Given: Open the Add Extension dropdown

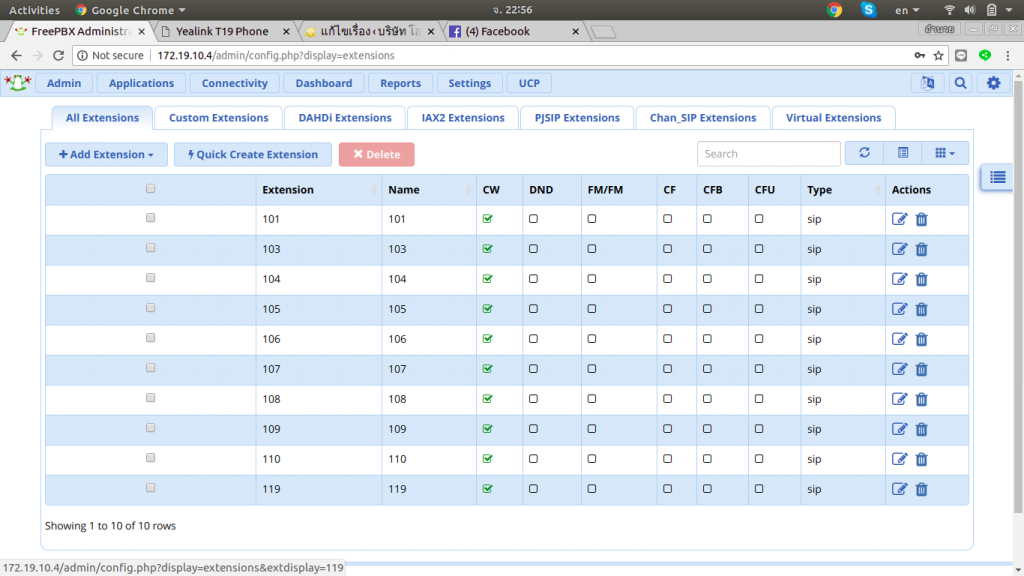Looking at the screenshot, I should click(x=106, y=154).
